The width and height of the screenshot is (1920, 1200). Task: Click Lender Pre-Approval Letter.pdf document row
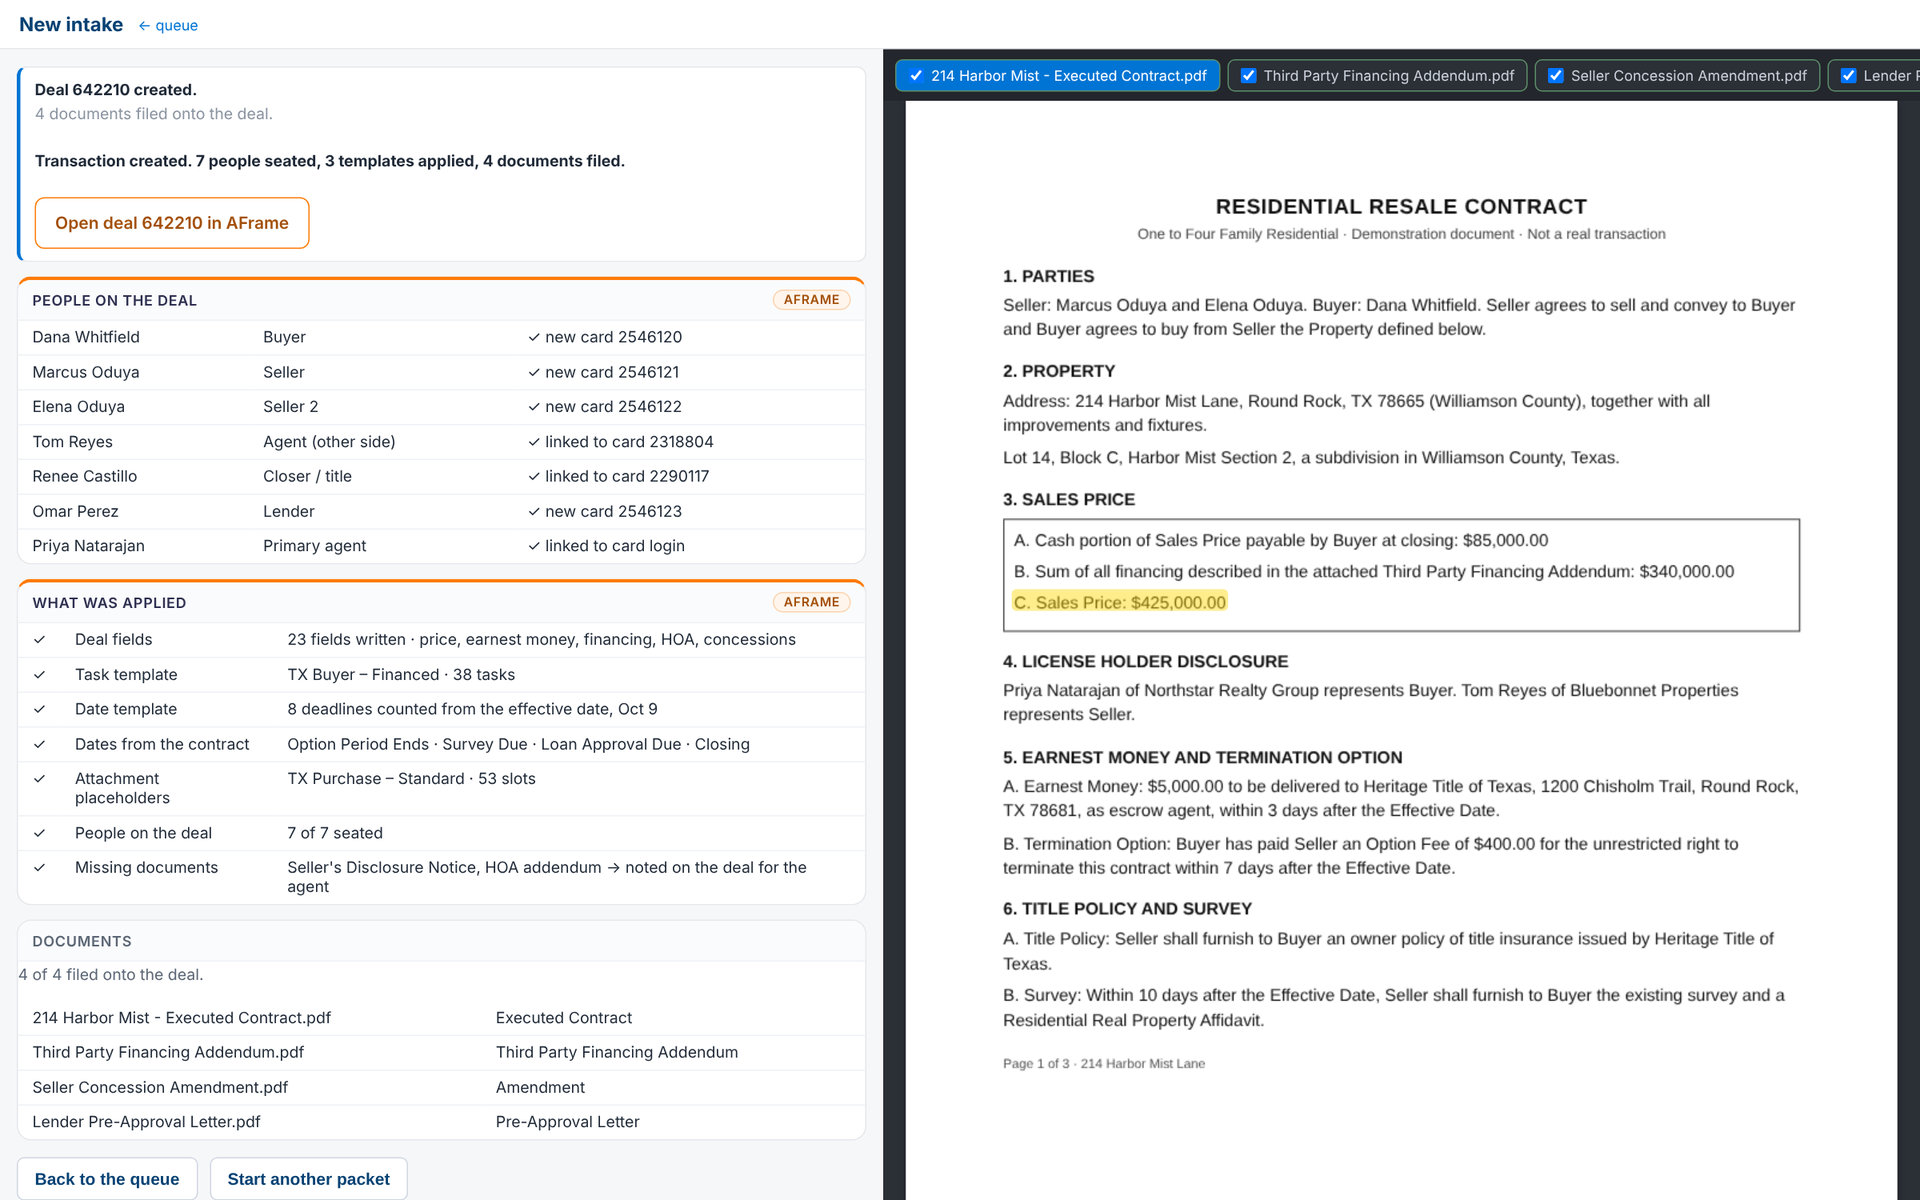click(x=441, y=1122)
